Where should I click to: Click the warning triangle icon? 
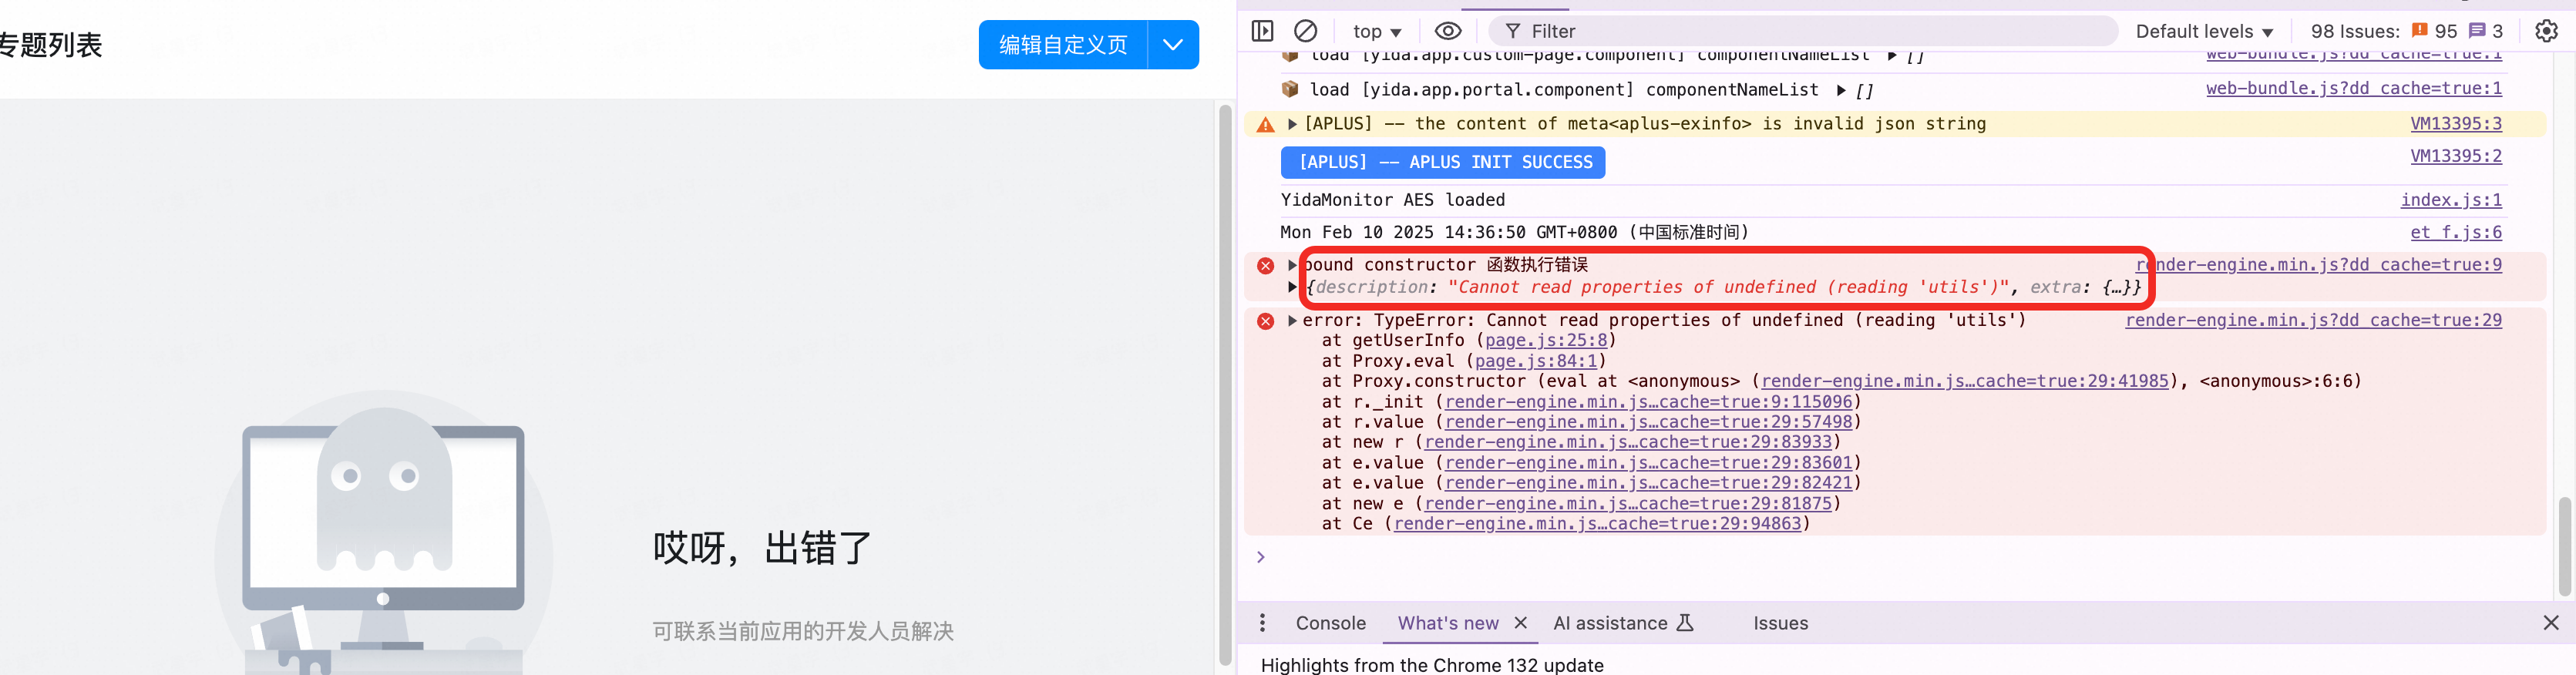tap(1265, 125)
